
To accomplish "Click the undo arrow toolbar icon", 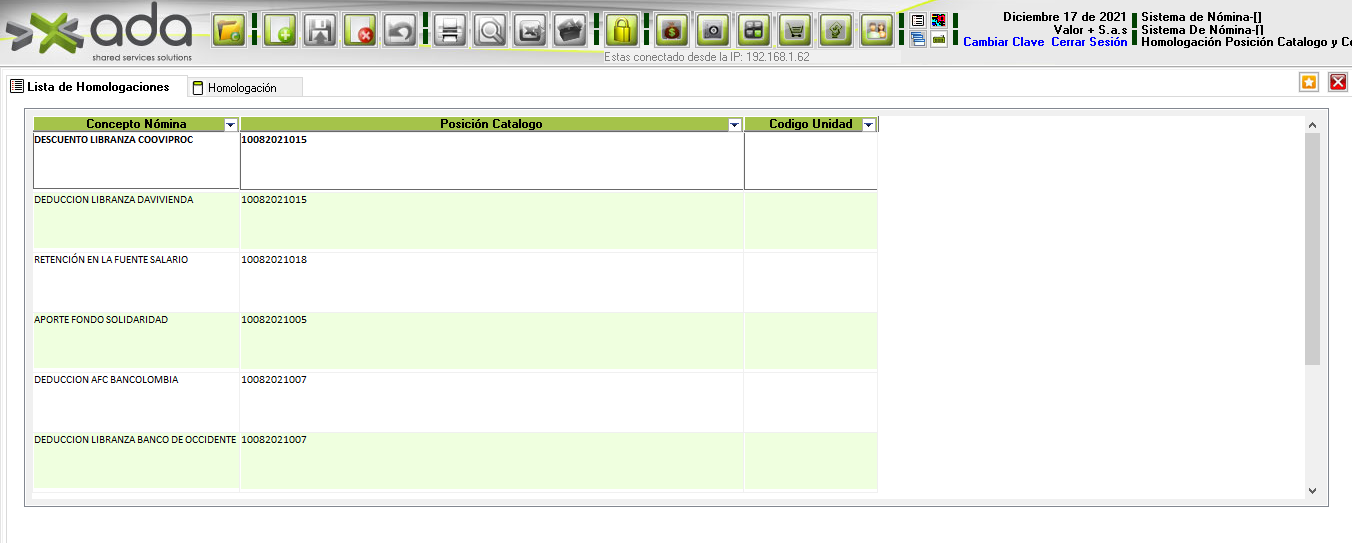I will [400, 30].
